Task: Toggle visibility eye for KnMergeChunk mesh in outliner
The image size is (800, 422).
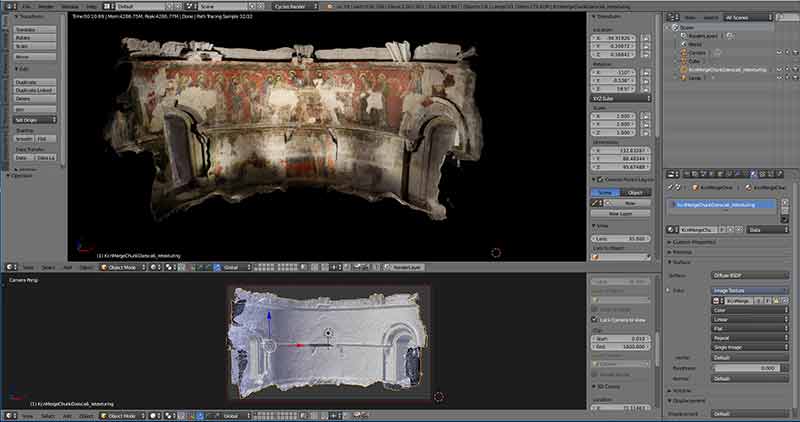Action: click(x=779, y=69)
